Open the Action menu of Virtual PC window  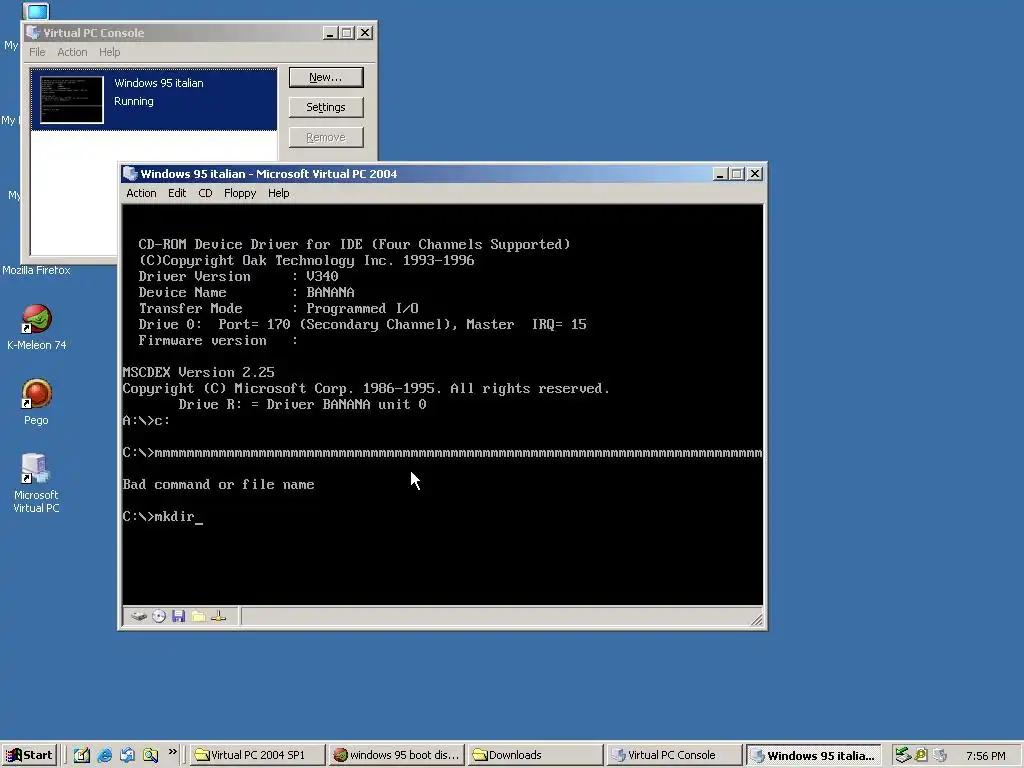(141, 193)
